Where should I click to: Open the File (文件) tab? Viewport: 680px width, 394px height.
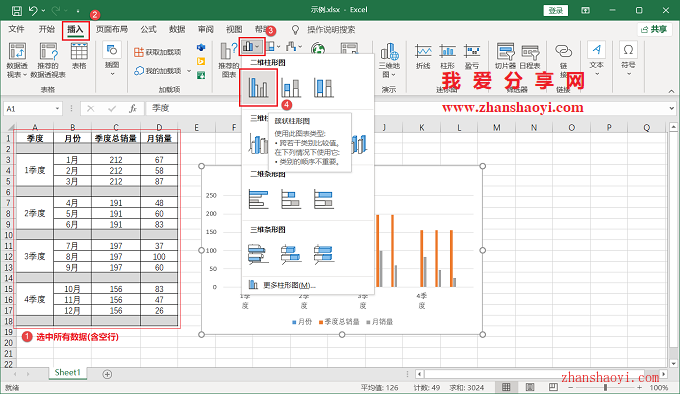pos(16,29)
